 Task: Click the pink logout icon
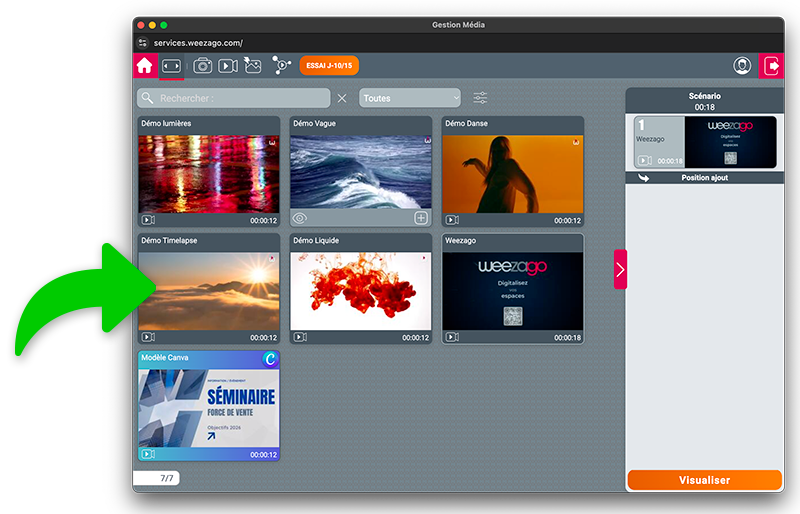click(x=772, y=66)
